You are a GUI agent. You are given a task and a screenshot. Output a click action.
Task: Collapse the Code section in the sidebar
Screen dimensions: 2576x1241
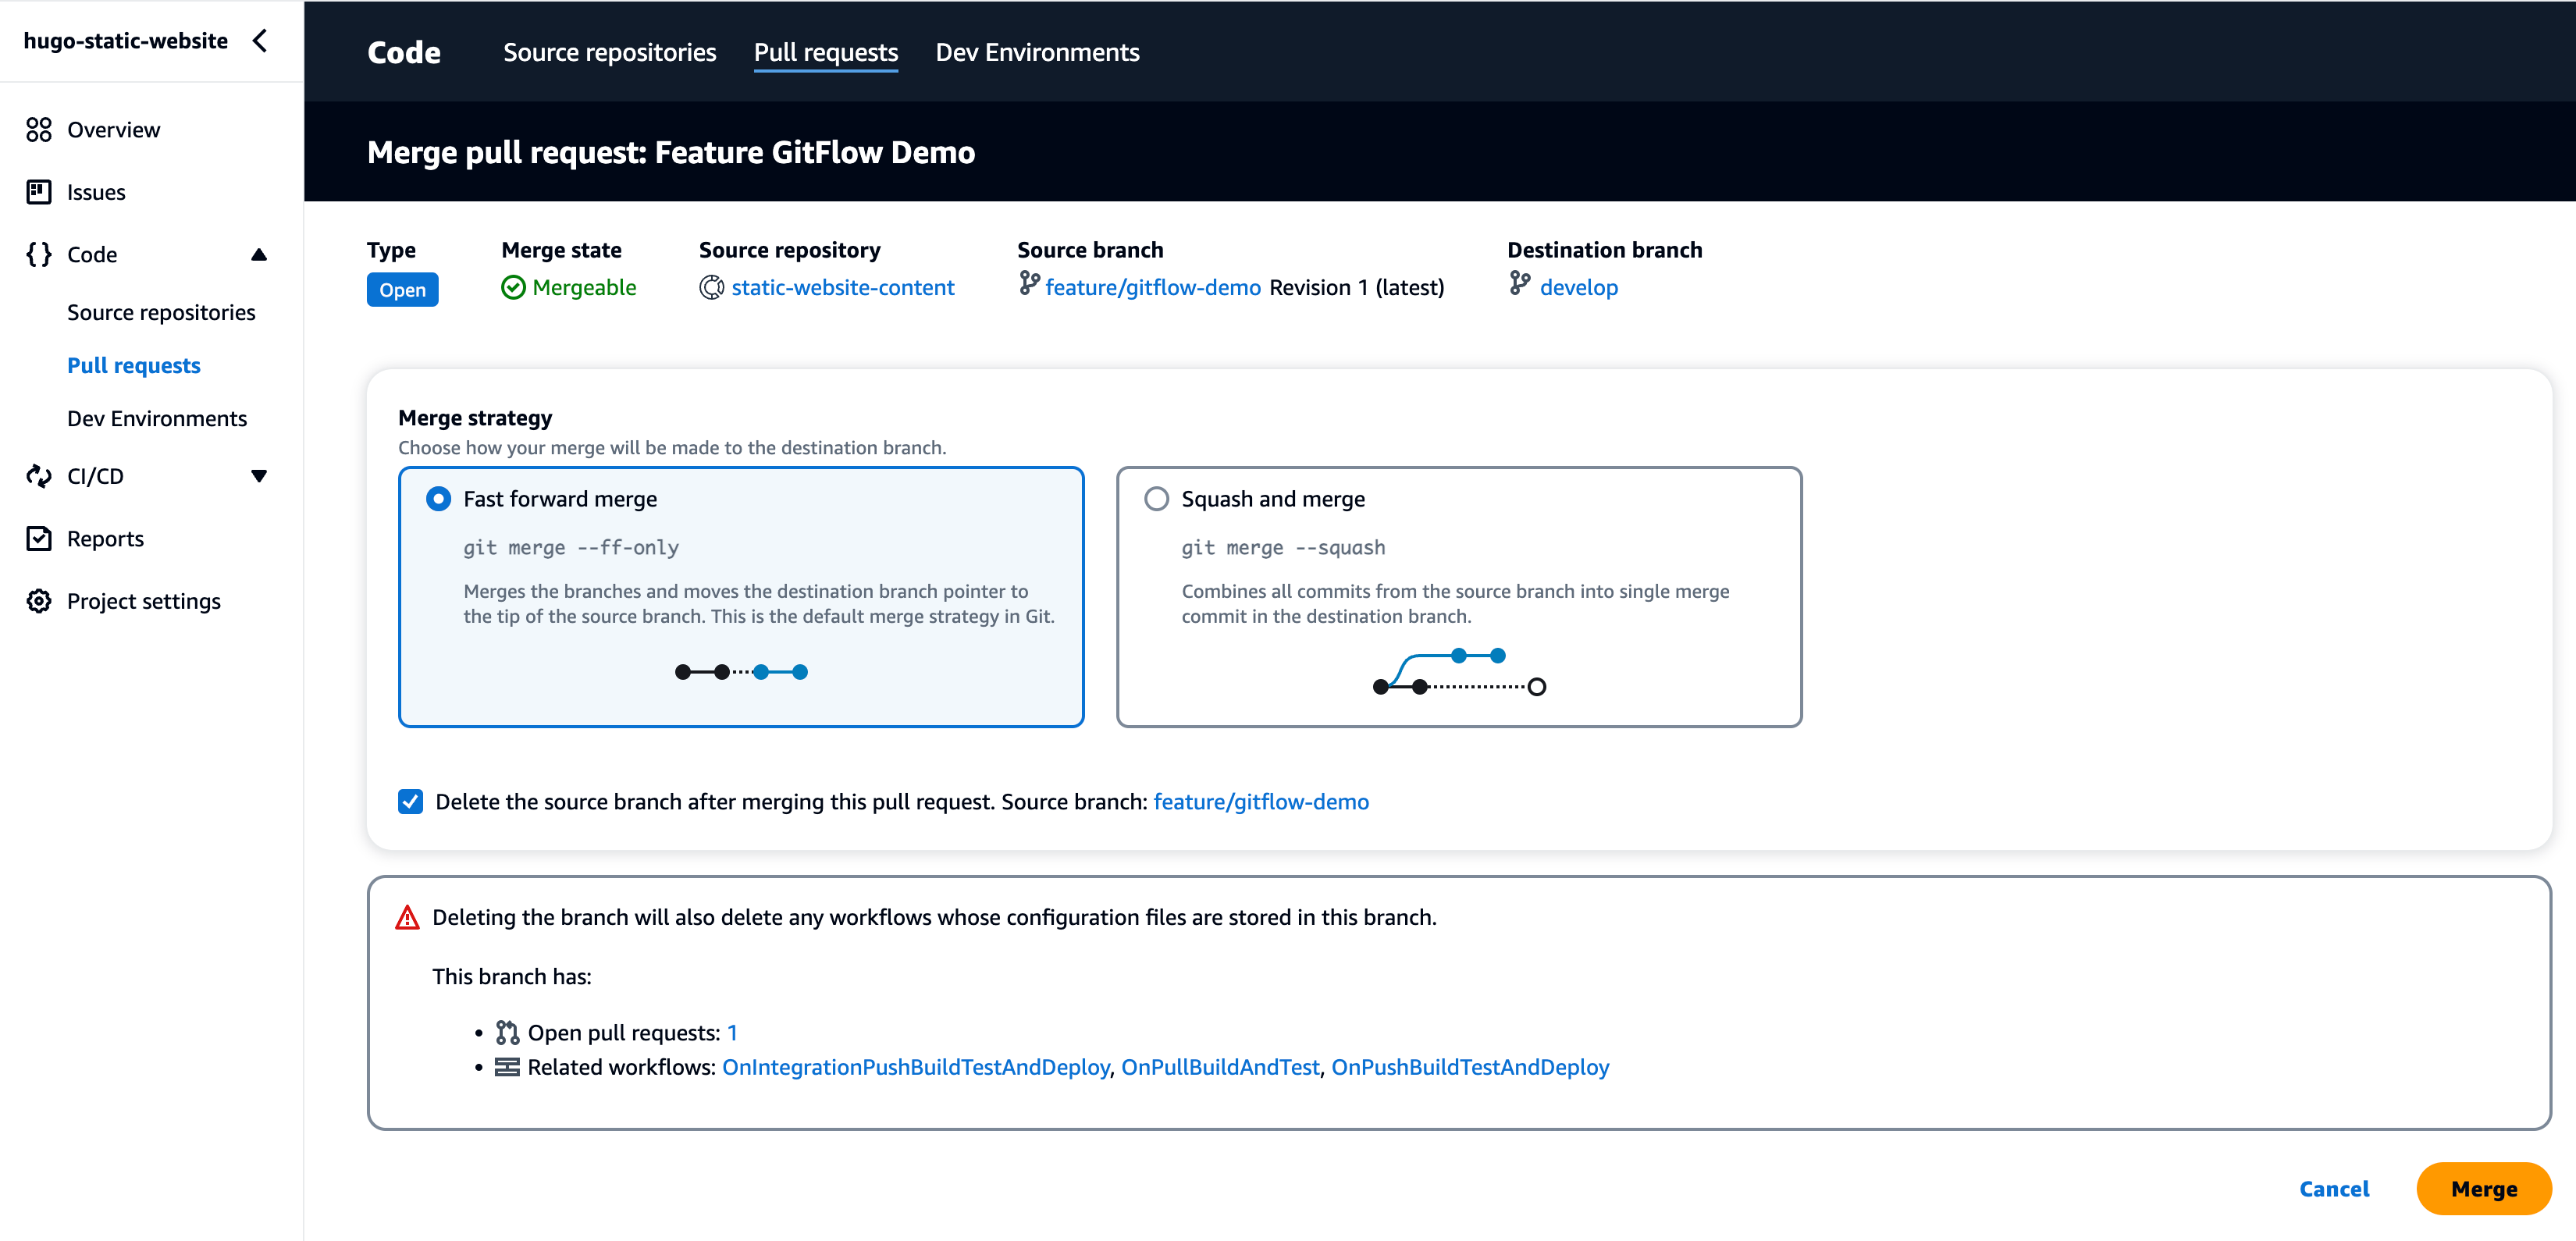point(260,254)
